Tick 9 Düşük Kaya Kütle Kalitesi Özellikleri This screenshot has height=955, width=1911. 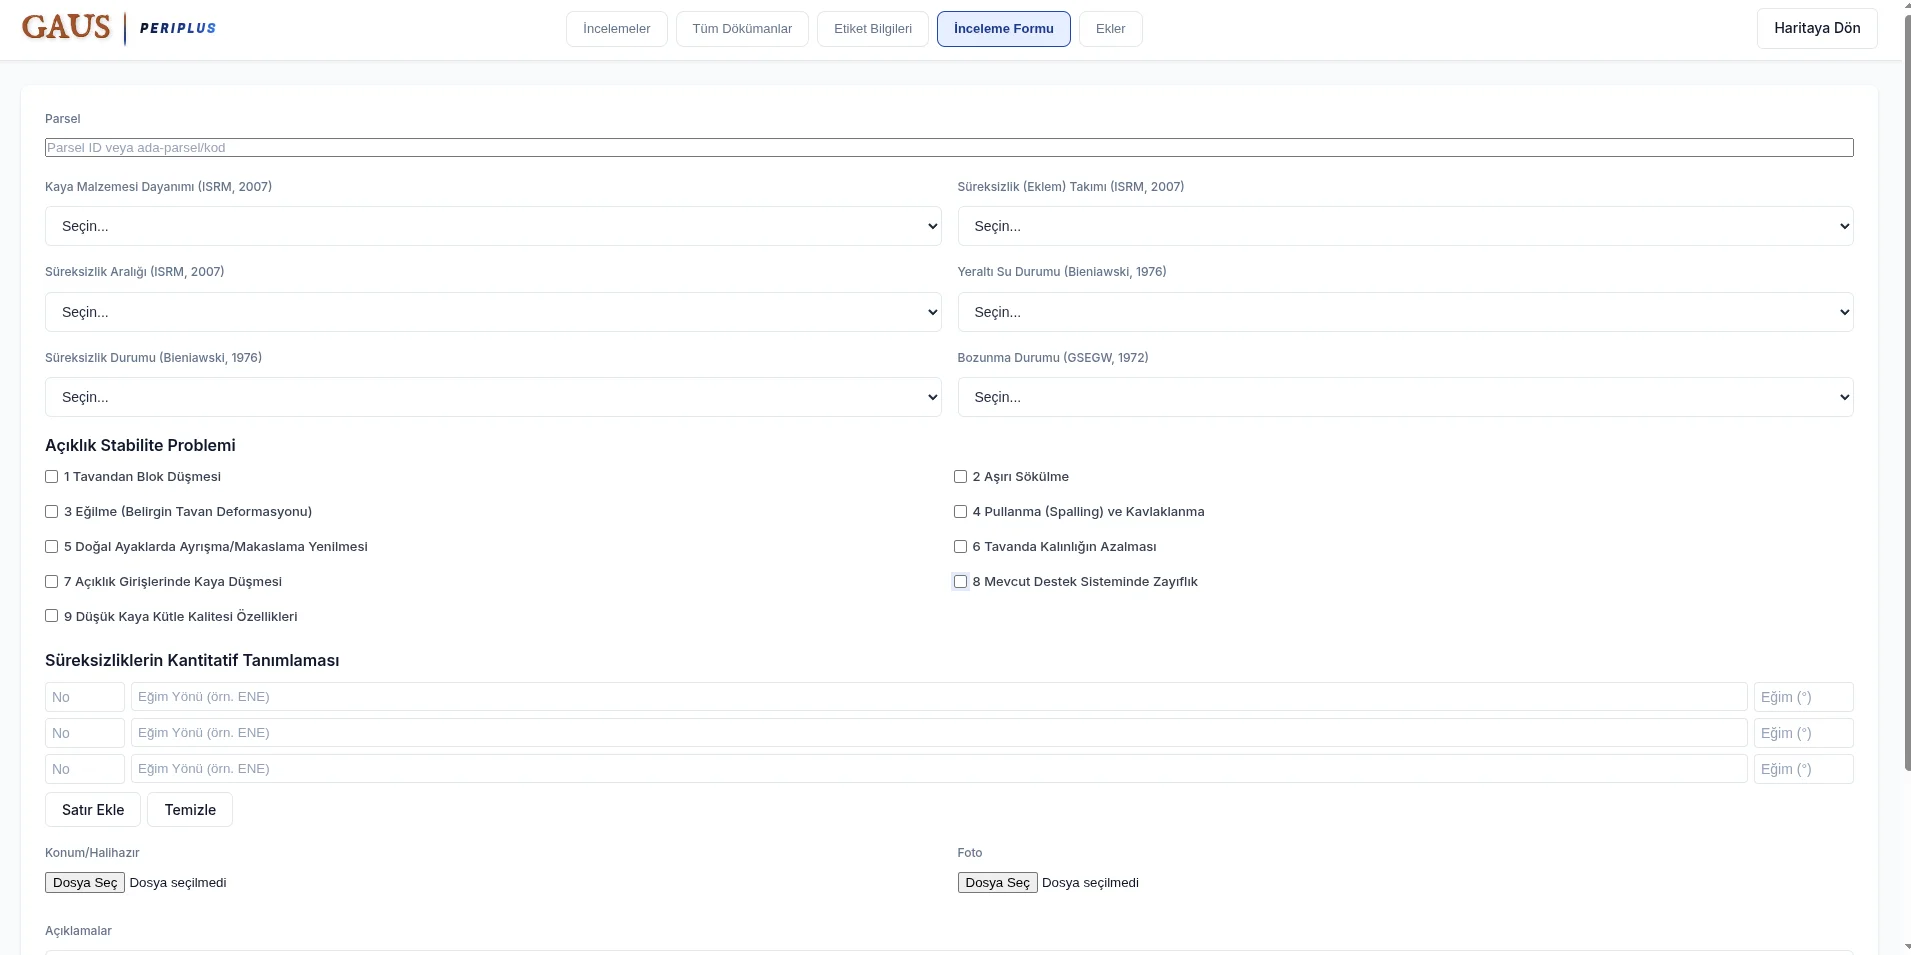51,617
